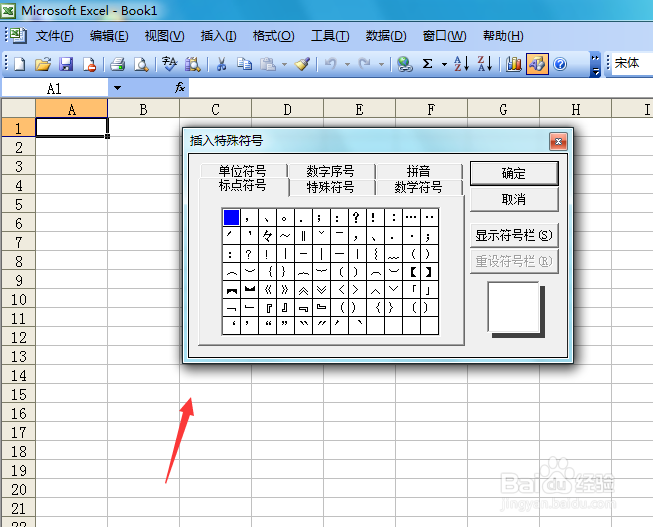Screen dimensions: 653x527
Task: Click the formula bar input field
Action: [421, 88]
